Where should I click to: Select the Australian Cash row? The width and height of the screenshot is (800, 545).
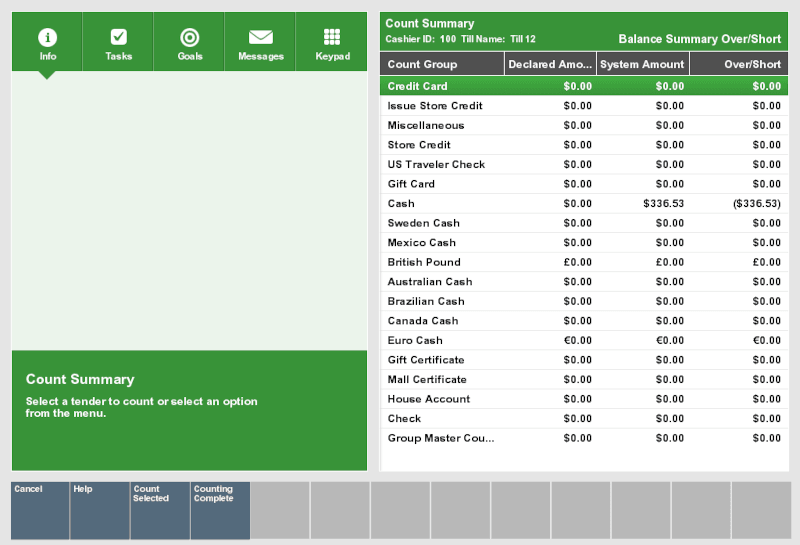(584, 282)
